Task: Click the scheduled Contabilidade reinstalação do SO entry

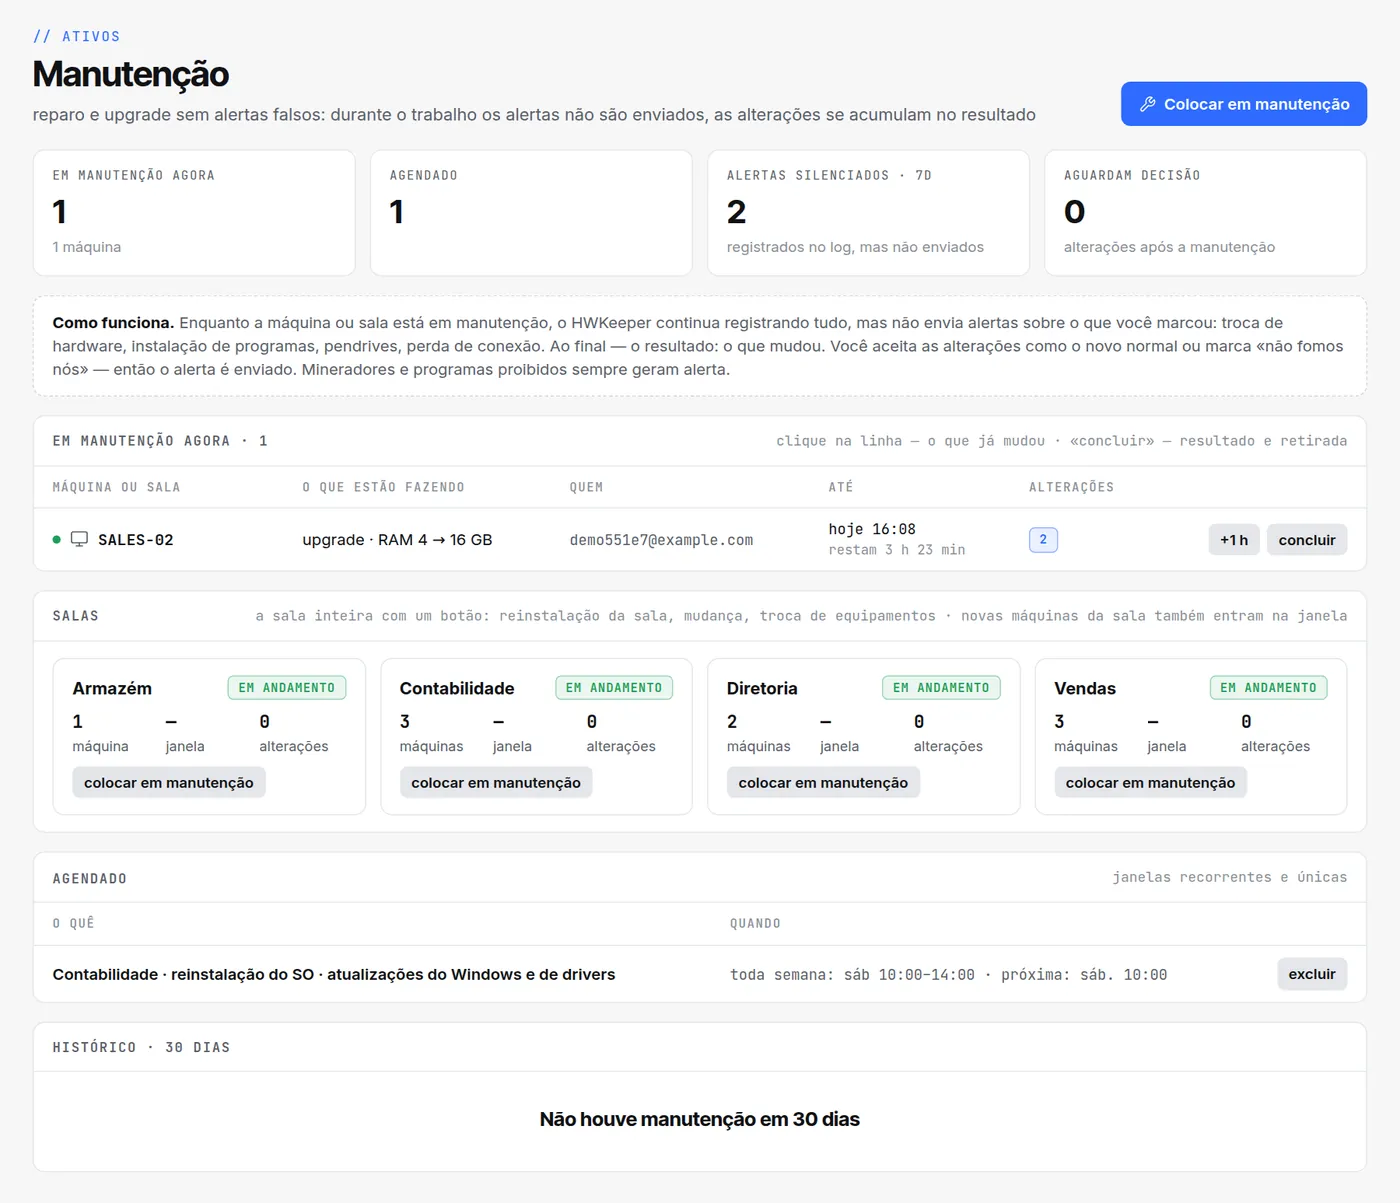Action: pyautogui.click(x=334, y=974)
